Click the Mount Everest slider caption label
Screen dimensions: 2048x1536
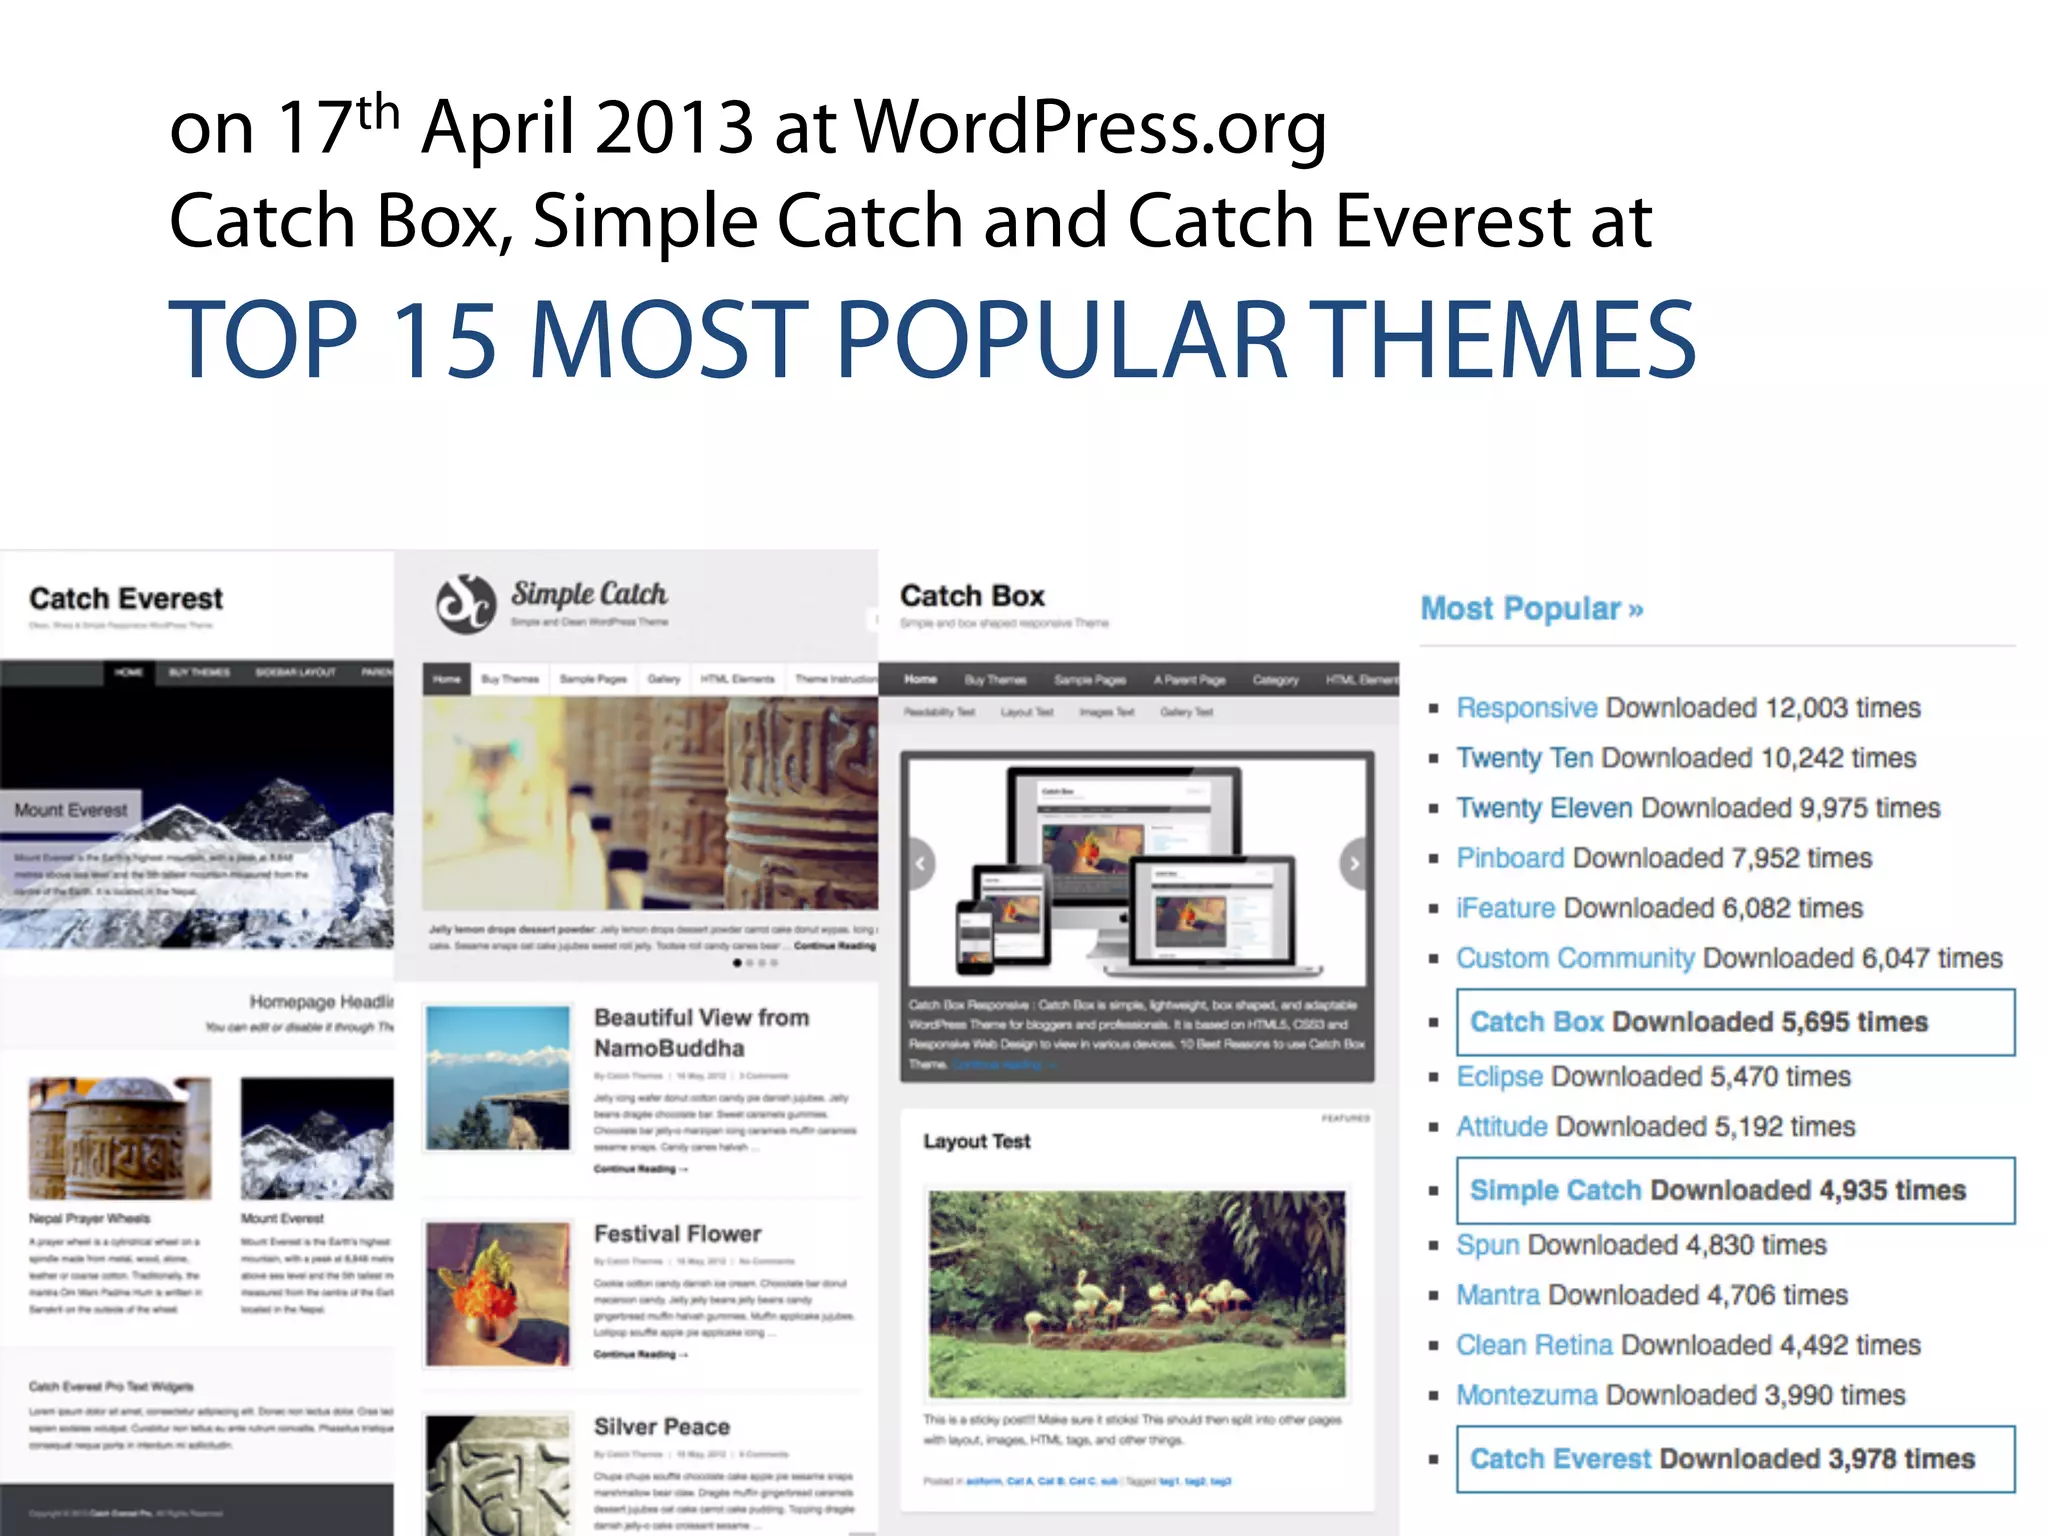(x=71, y=810)
